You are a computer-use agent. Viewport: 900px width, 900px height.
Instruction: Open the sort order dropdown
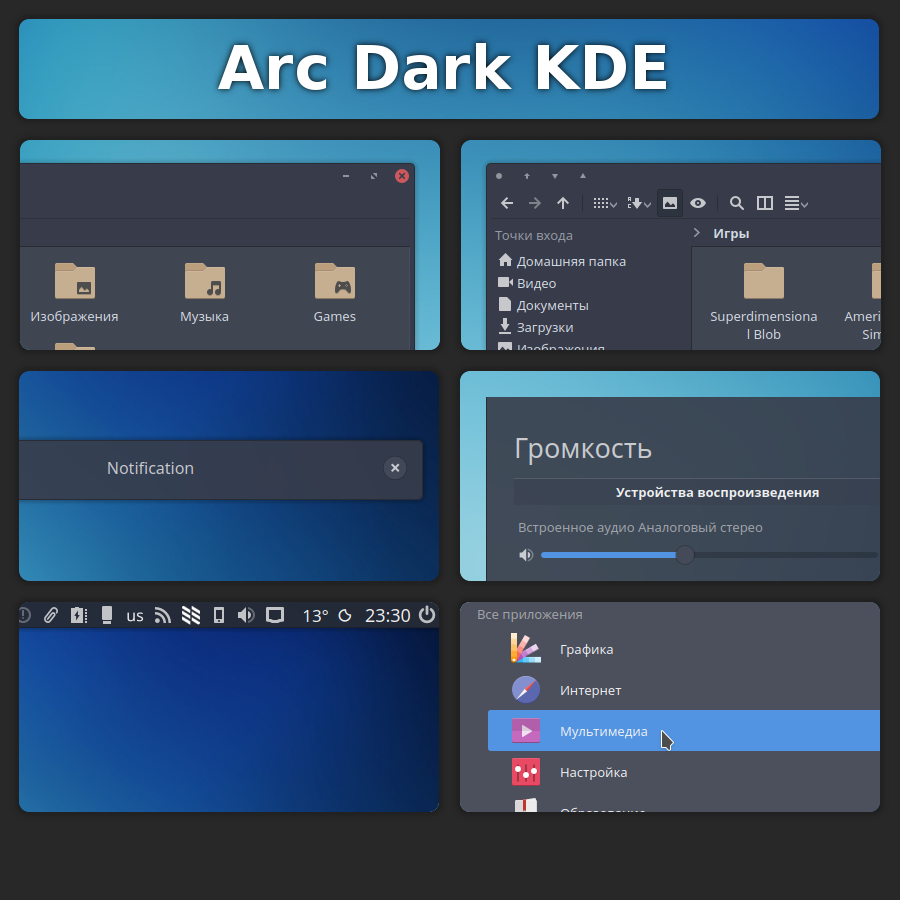pos(639,203)
